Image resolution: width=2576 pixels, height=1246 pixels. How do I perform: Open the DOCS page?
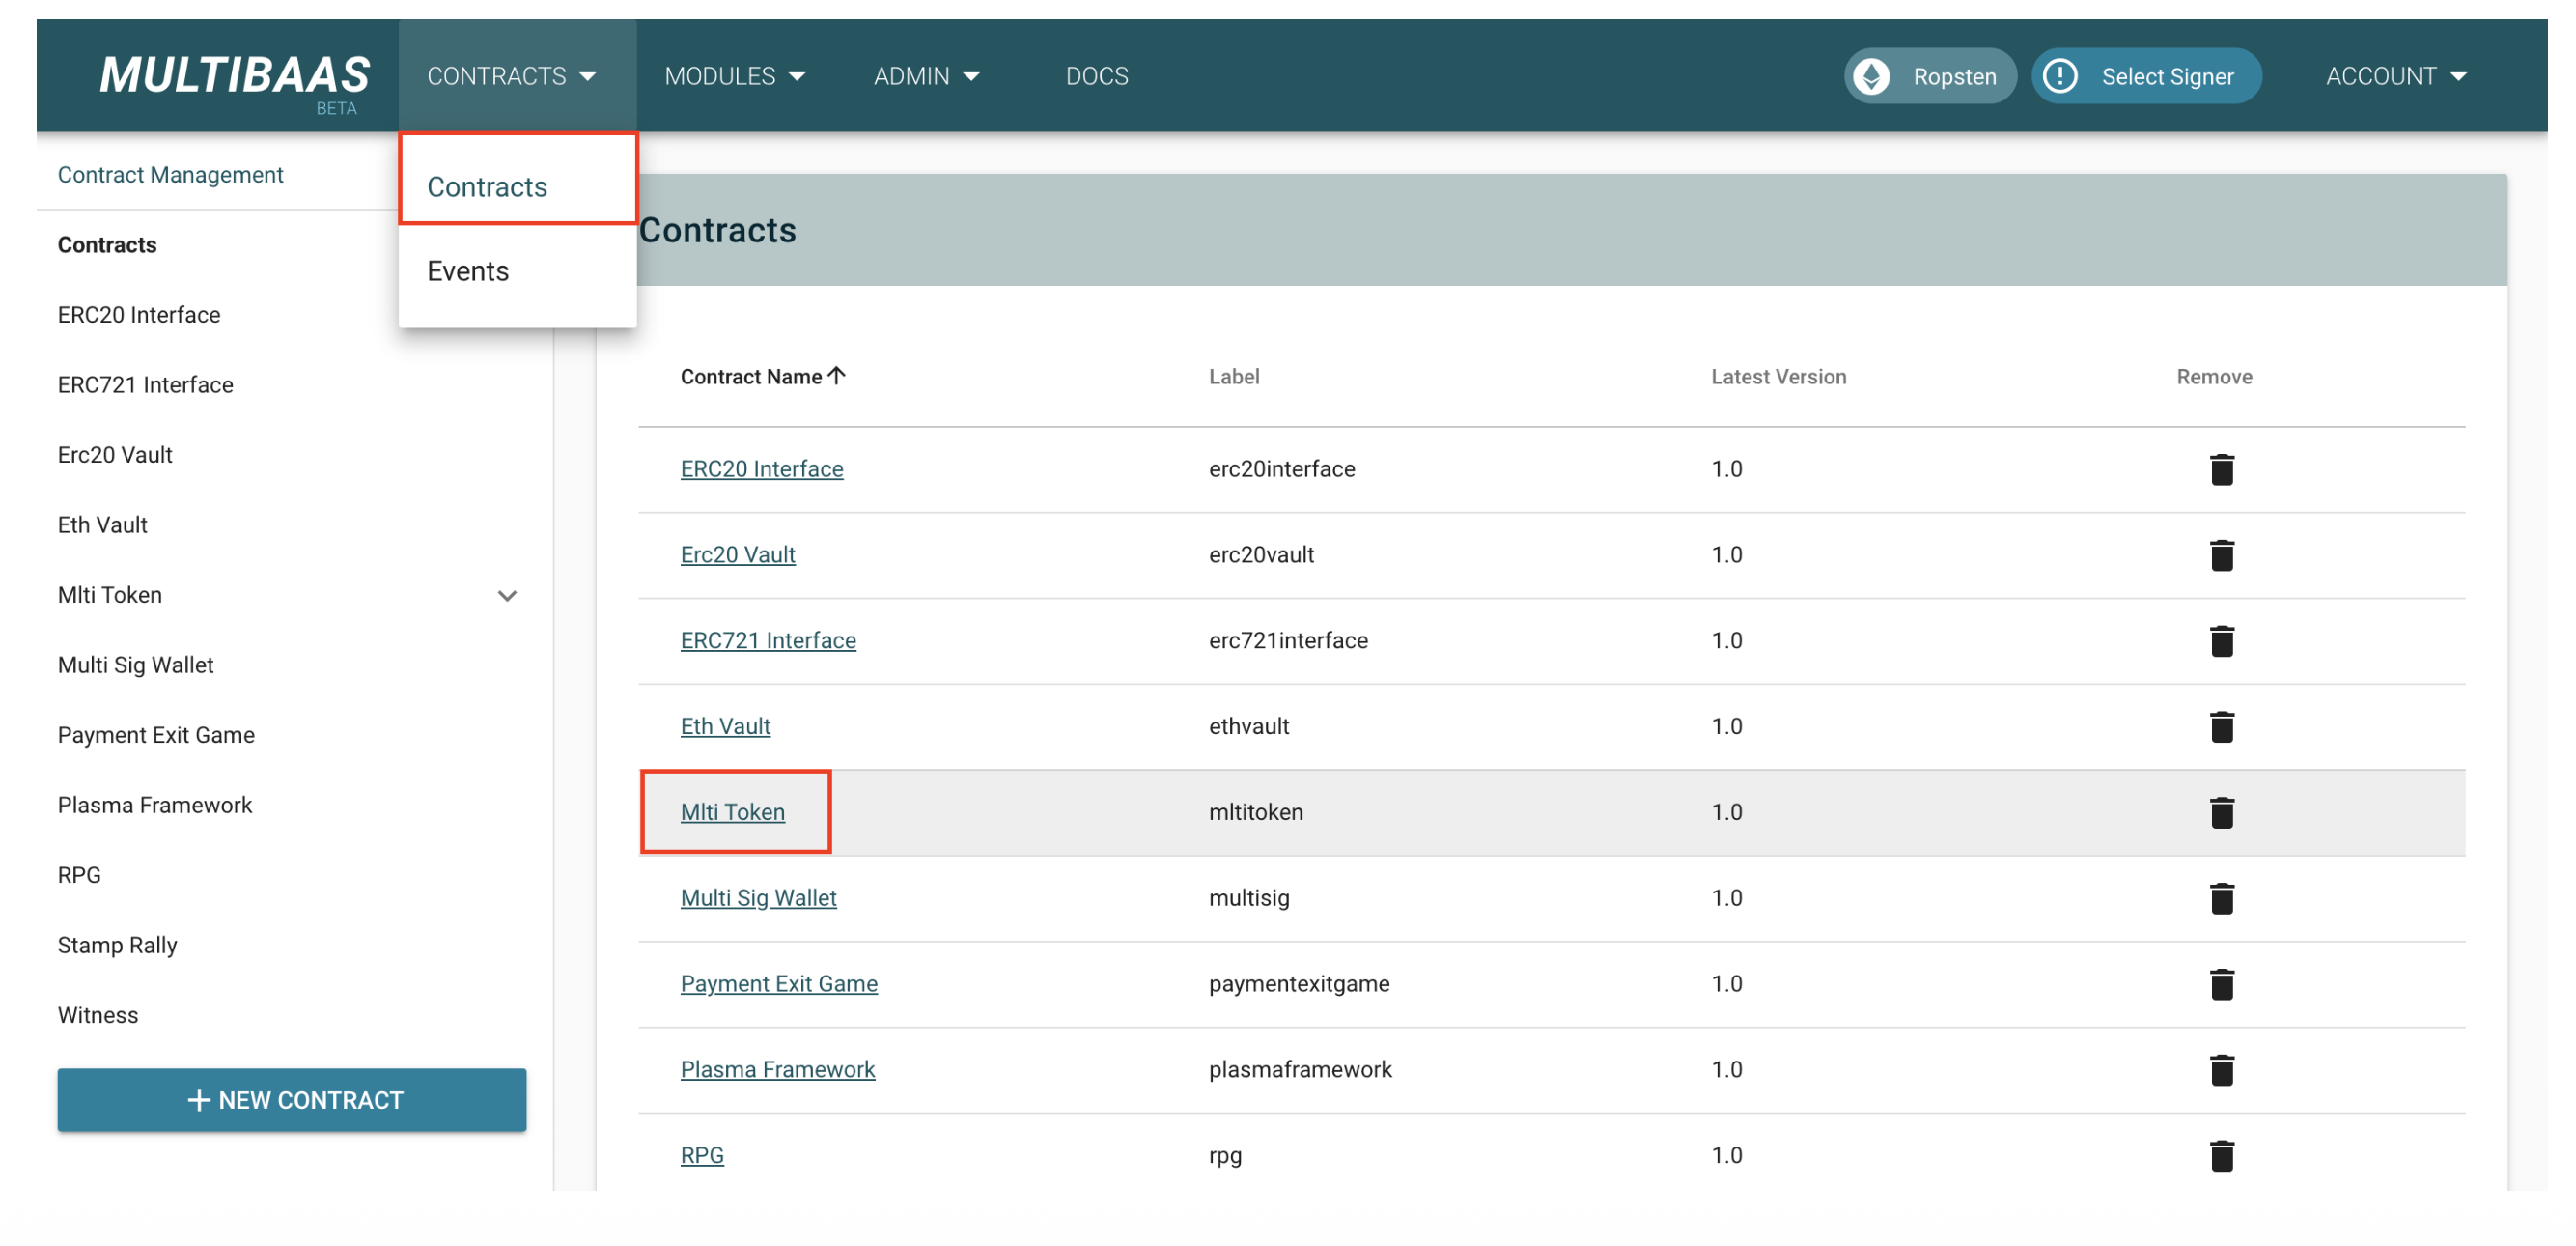tap(1097, 76)
